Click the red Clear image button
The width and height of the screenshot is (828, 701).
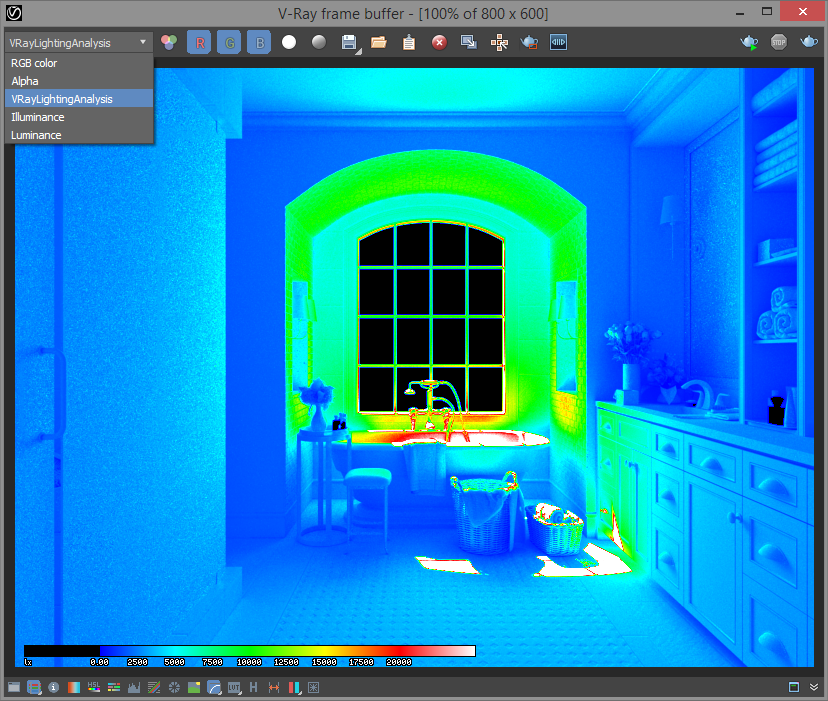(x=439, y=43)
